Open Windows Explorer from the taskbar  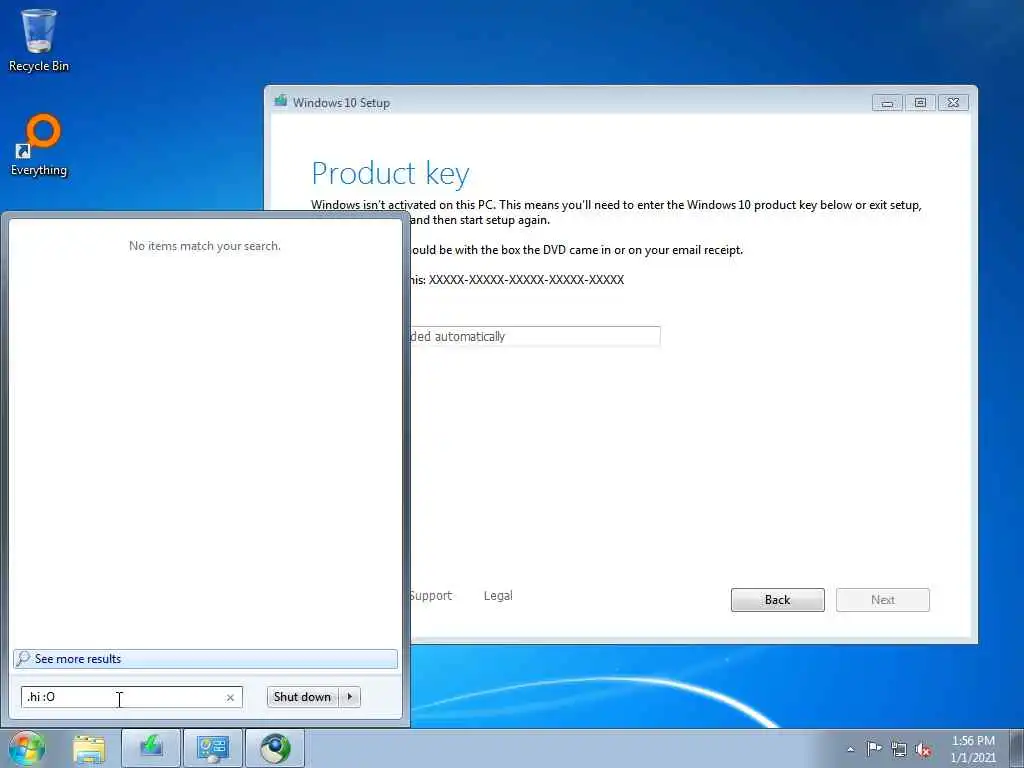point(89,748)
